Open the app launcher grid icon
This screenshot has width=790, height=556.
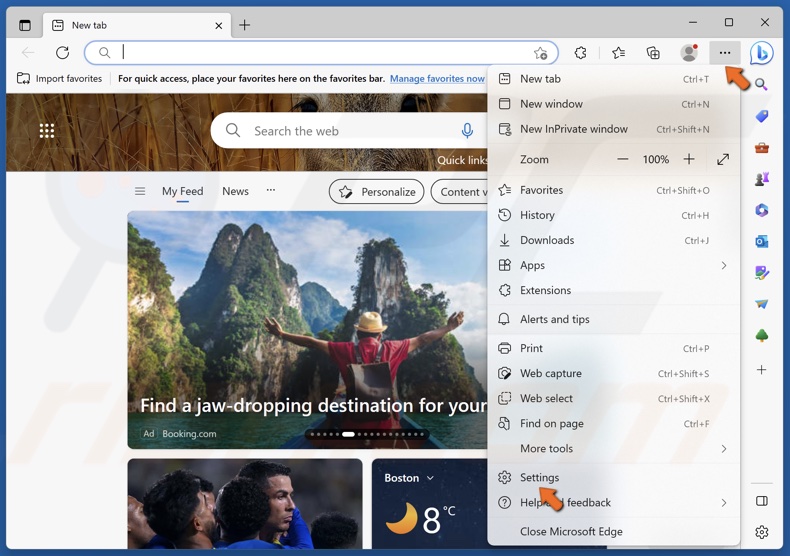click(47, 131)
